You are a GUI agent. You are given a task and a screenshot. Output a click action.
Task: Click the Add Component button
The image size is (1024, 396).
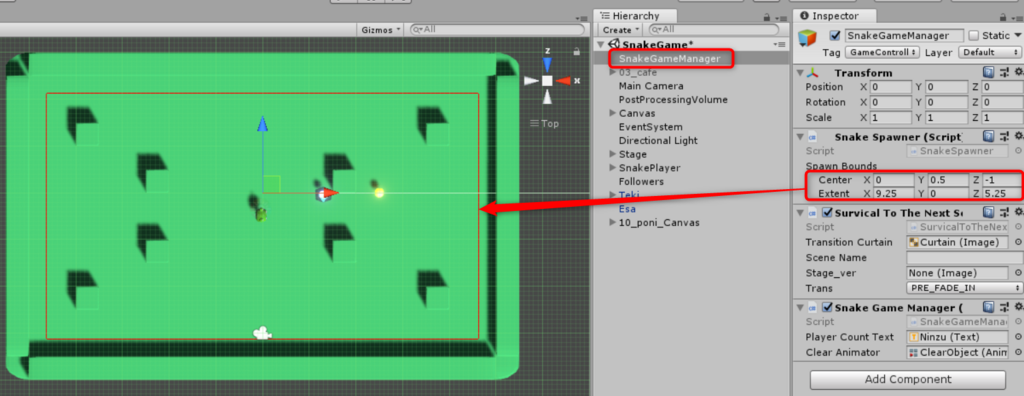point(908,380)
